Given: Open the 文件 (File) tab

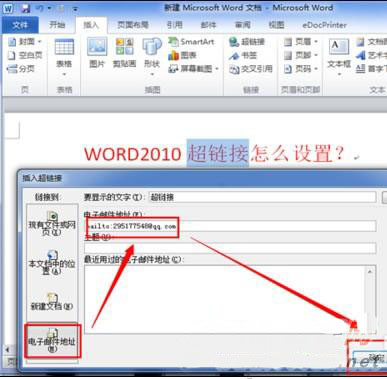Looking at the screenshot, I should (20, 25).
